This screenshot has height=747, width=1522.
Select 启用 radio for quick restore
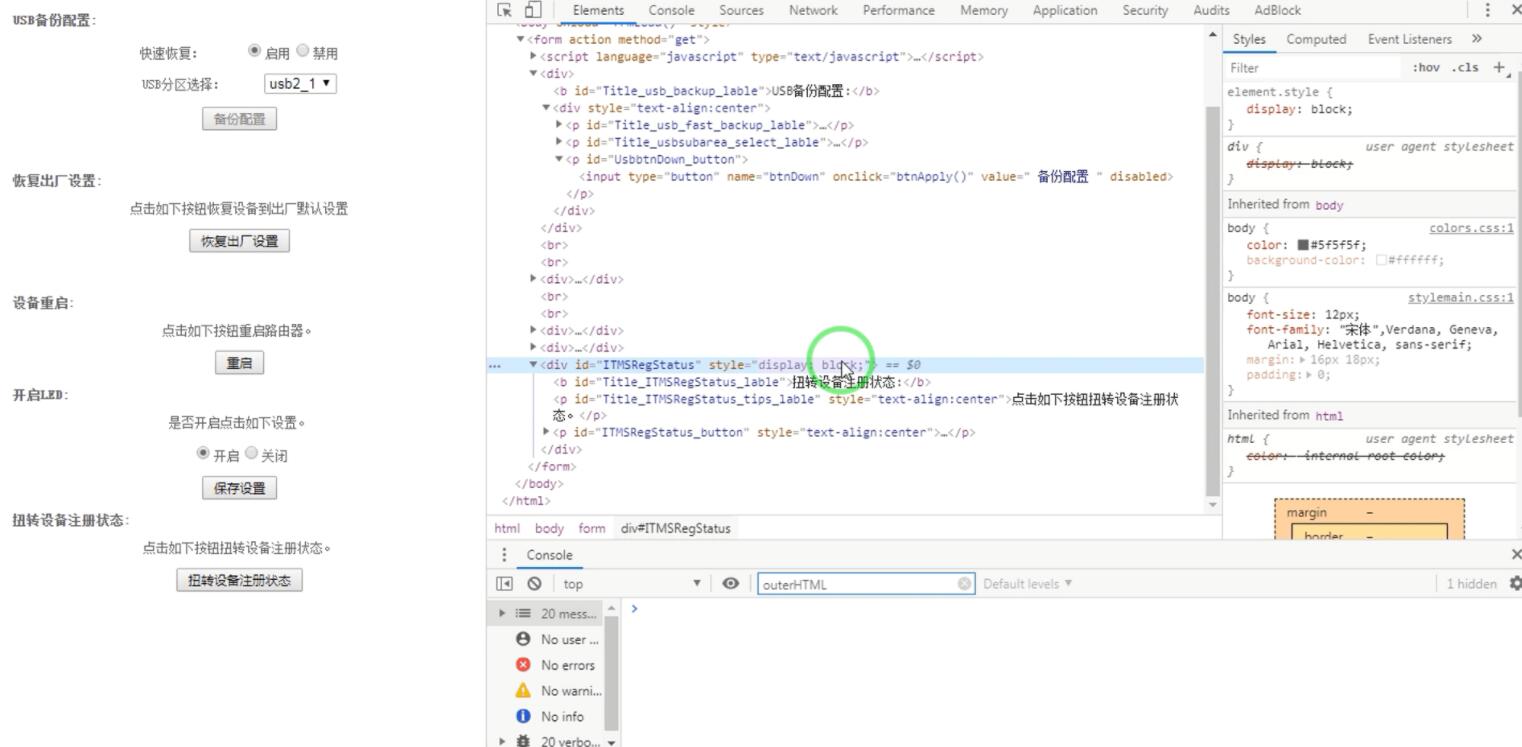pyautogui.click(x=254, y=53)
